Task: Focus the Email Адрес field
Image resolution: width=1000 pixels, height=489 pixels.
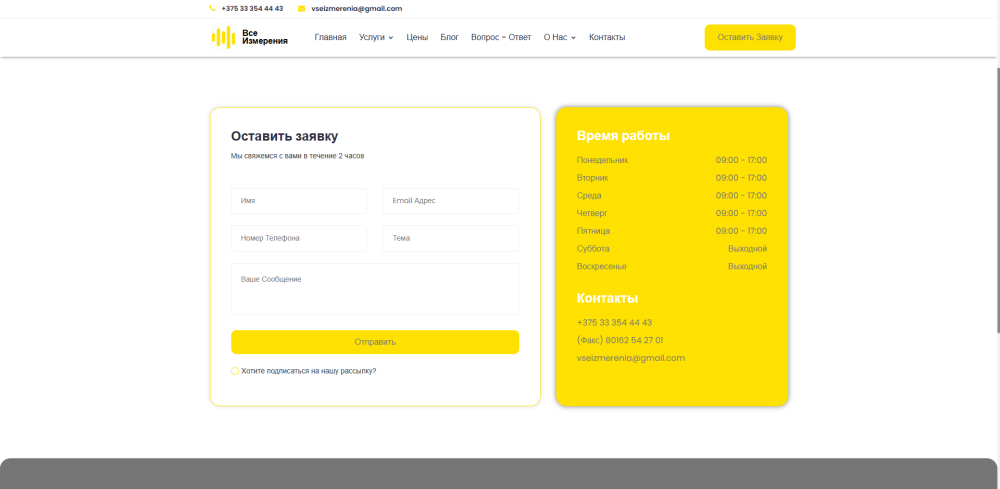Action: click(451, 201)
